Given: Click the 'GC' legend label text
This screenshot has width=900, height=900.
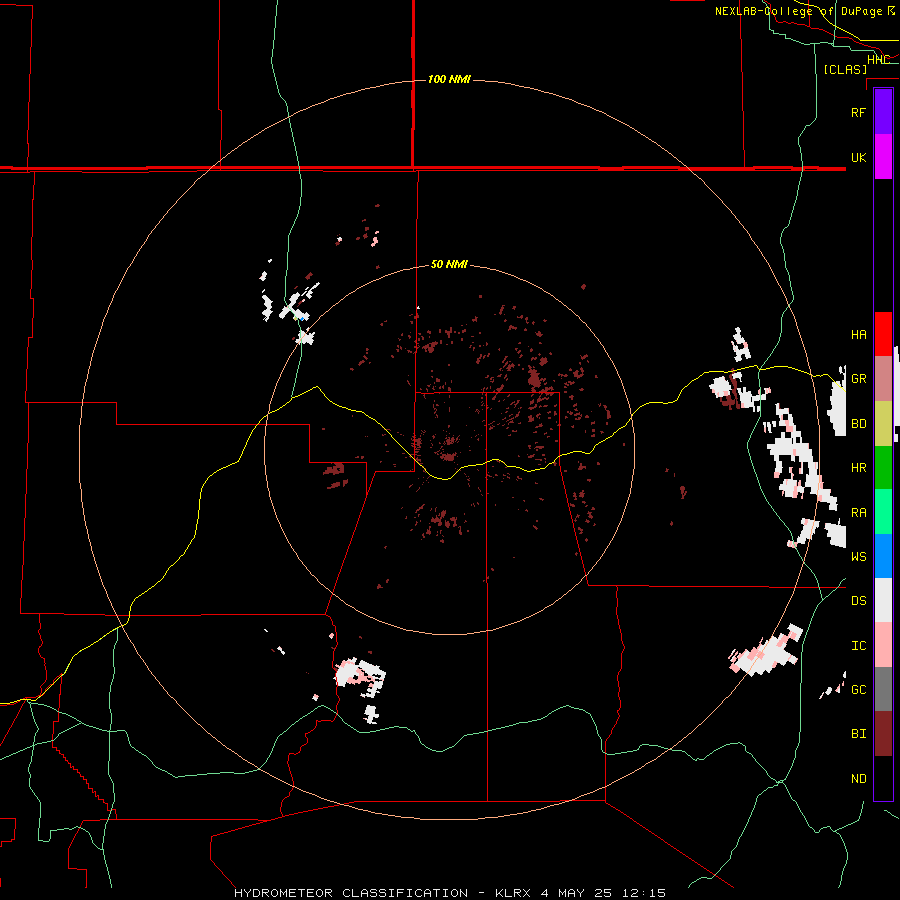Looking at the screenshot, I should pos(858,690).
